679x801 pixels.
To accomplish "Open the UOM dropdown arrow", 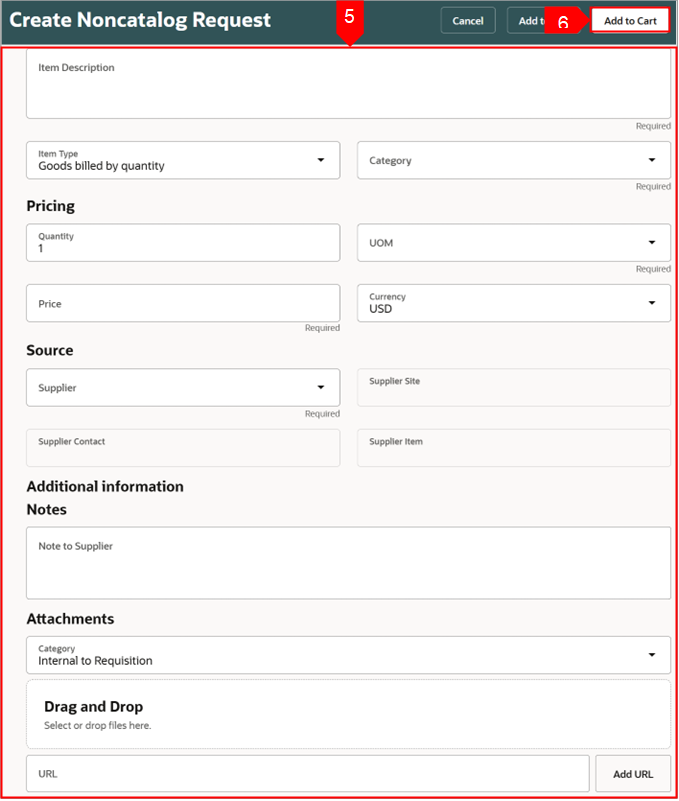I will (x=652, y=242).
